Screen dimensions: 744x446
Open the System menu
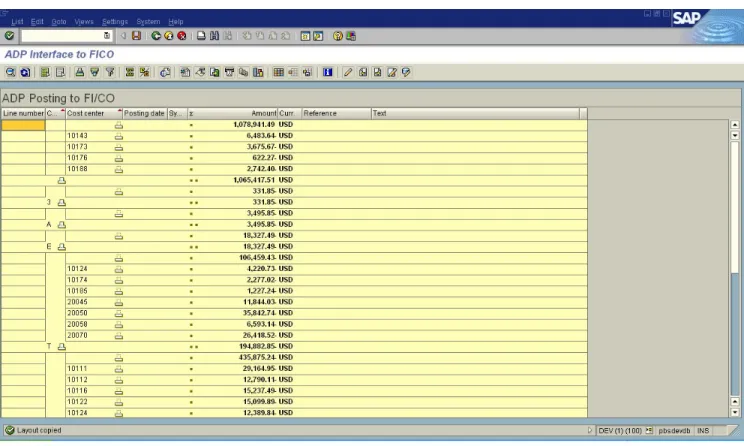pos(148,21)
